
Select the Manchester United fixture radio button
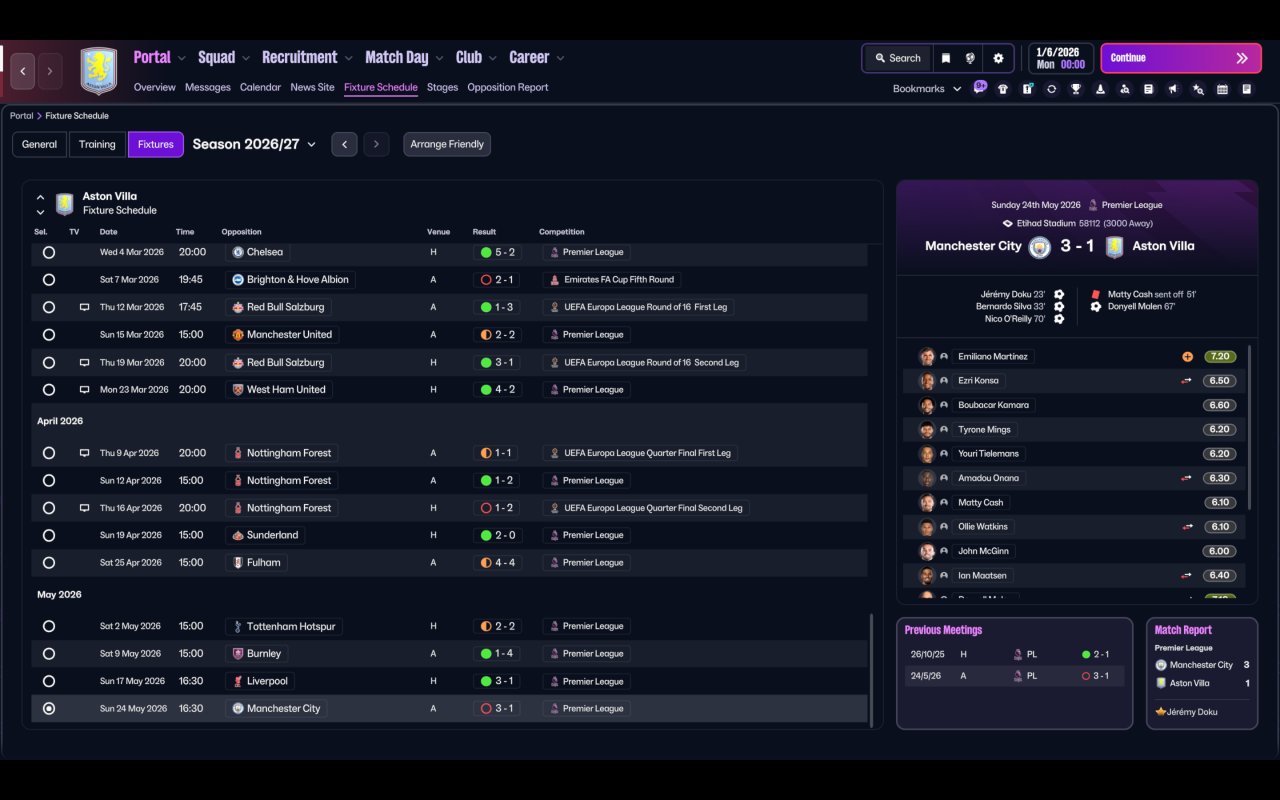coord(49,335)
